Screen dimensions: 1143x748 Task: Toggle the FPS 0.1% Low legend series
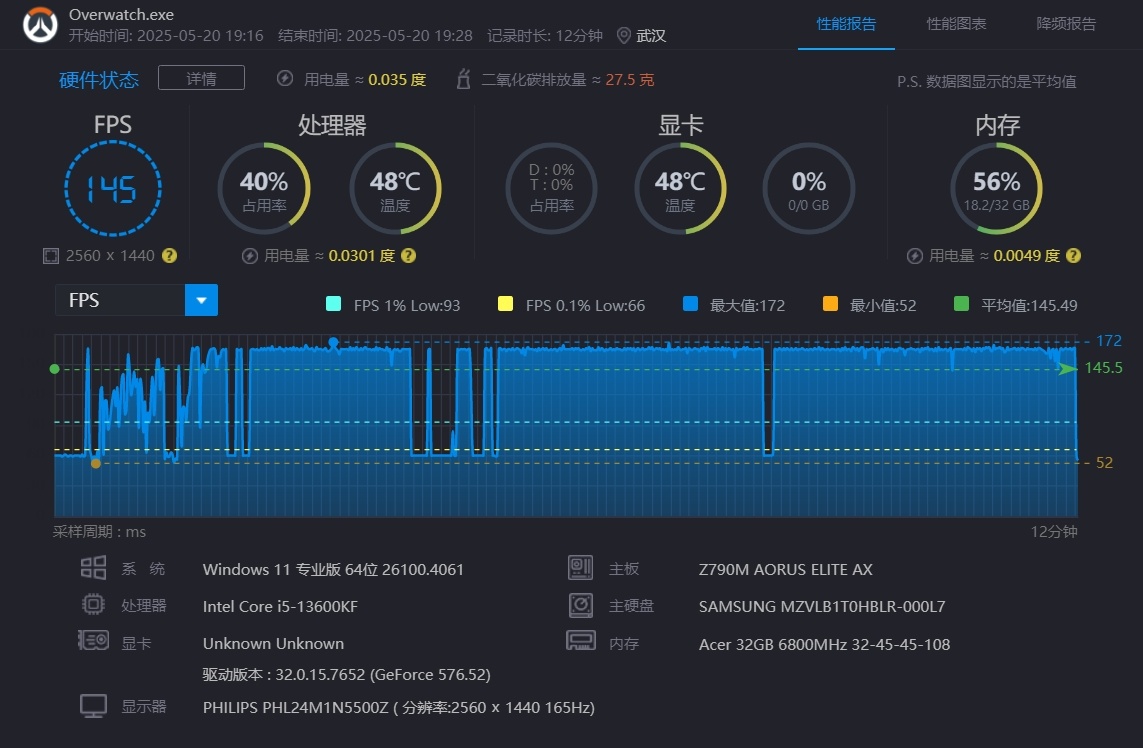click(505, 304)
